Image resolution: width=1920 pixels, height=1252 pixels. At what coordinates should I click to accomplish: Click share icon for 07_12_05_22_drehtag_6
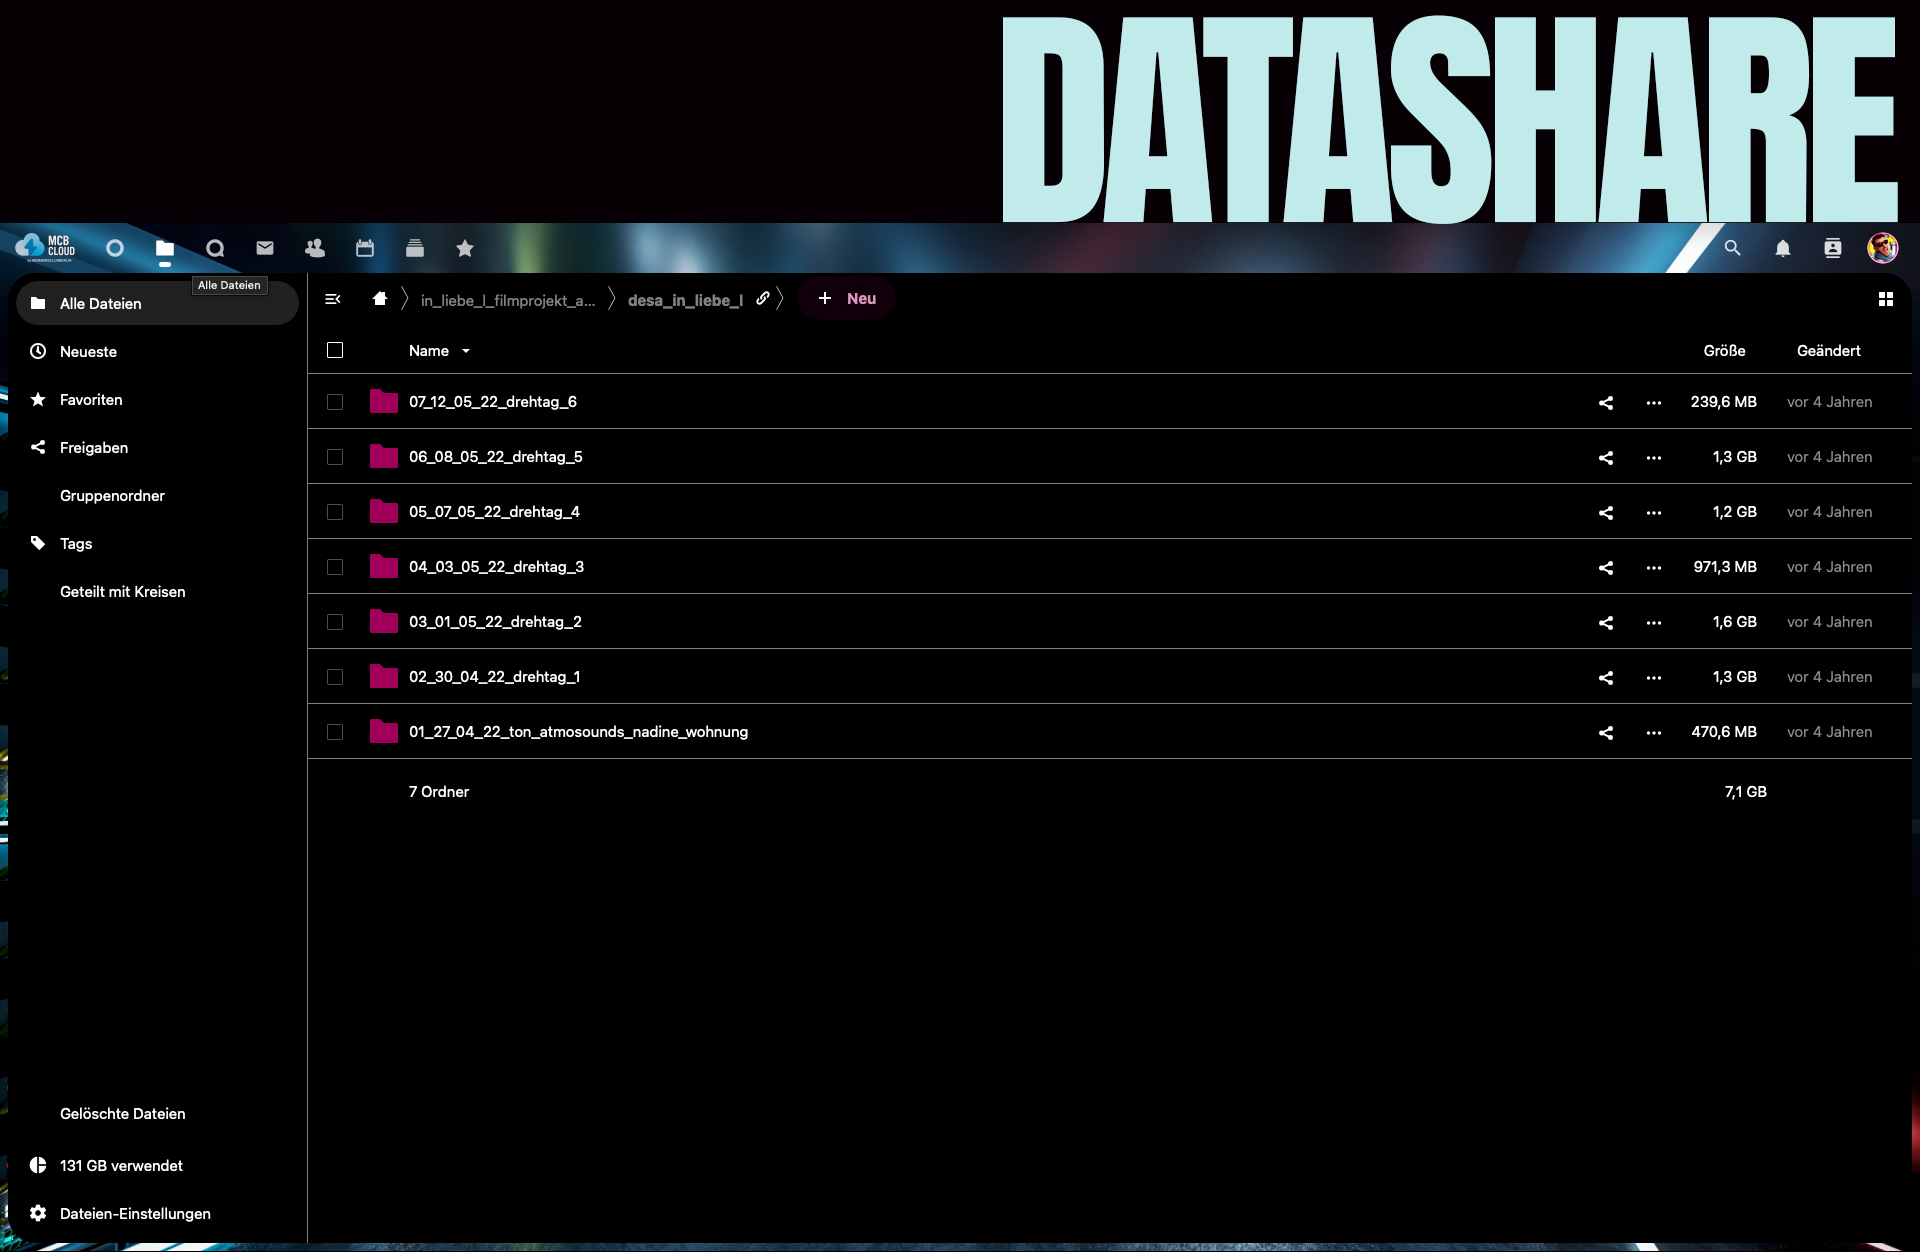pyautogui.click(x=1605, y=402)
